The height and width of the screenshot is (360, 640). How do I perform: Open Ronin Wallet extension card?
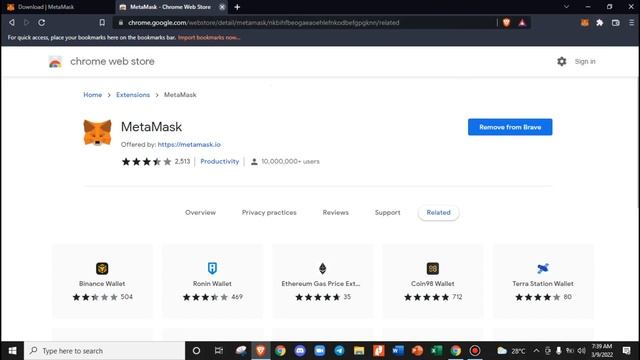point(212,281)
